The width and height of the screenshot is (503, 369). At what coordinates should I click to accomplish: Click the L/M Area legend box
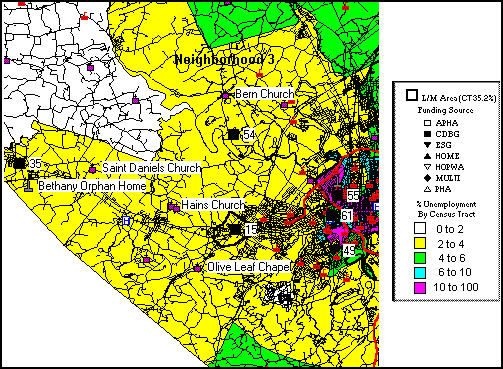click(x=412, y=95)
